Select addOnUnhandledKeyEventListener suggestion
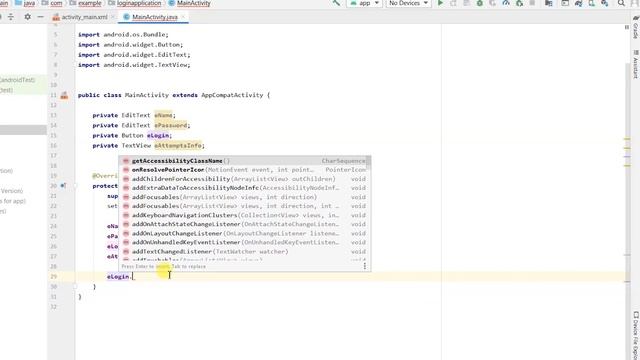Image resolution: width=640 pixels, height=360 pixels. [x=244, y=242]
